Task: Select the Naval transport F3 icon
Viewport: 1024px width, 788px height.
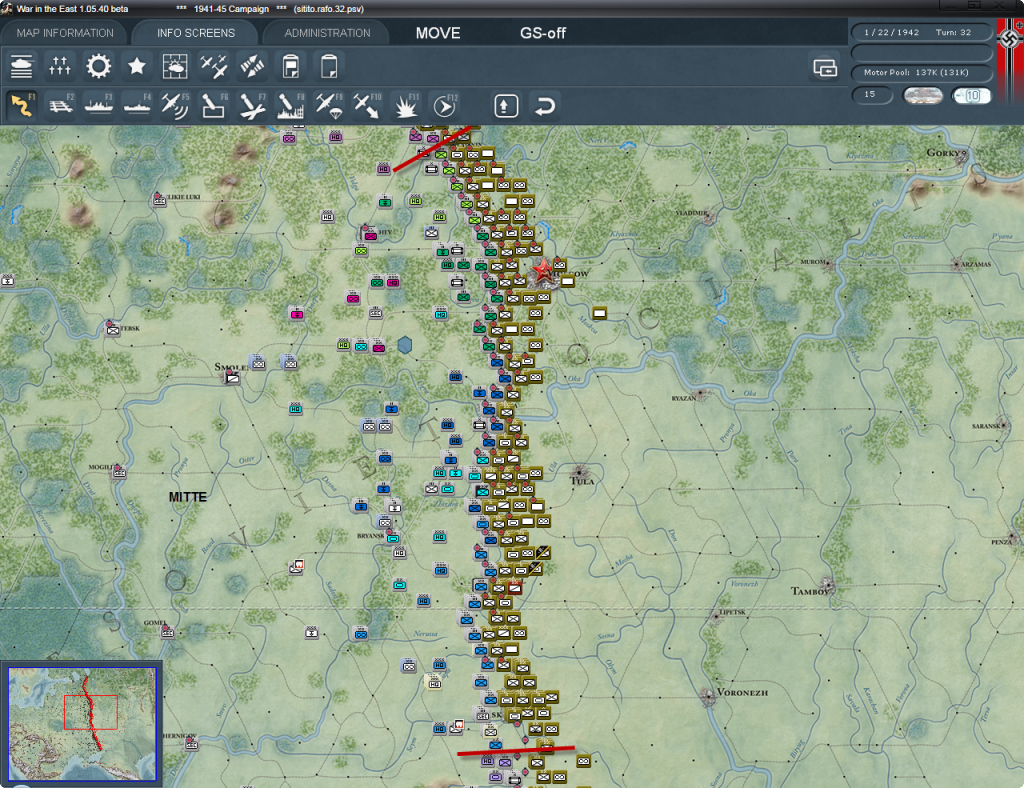Action: click(x=99, y=106)
